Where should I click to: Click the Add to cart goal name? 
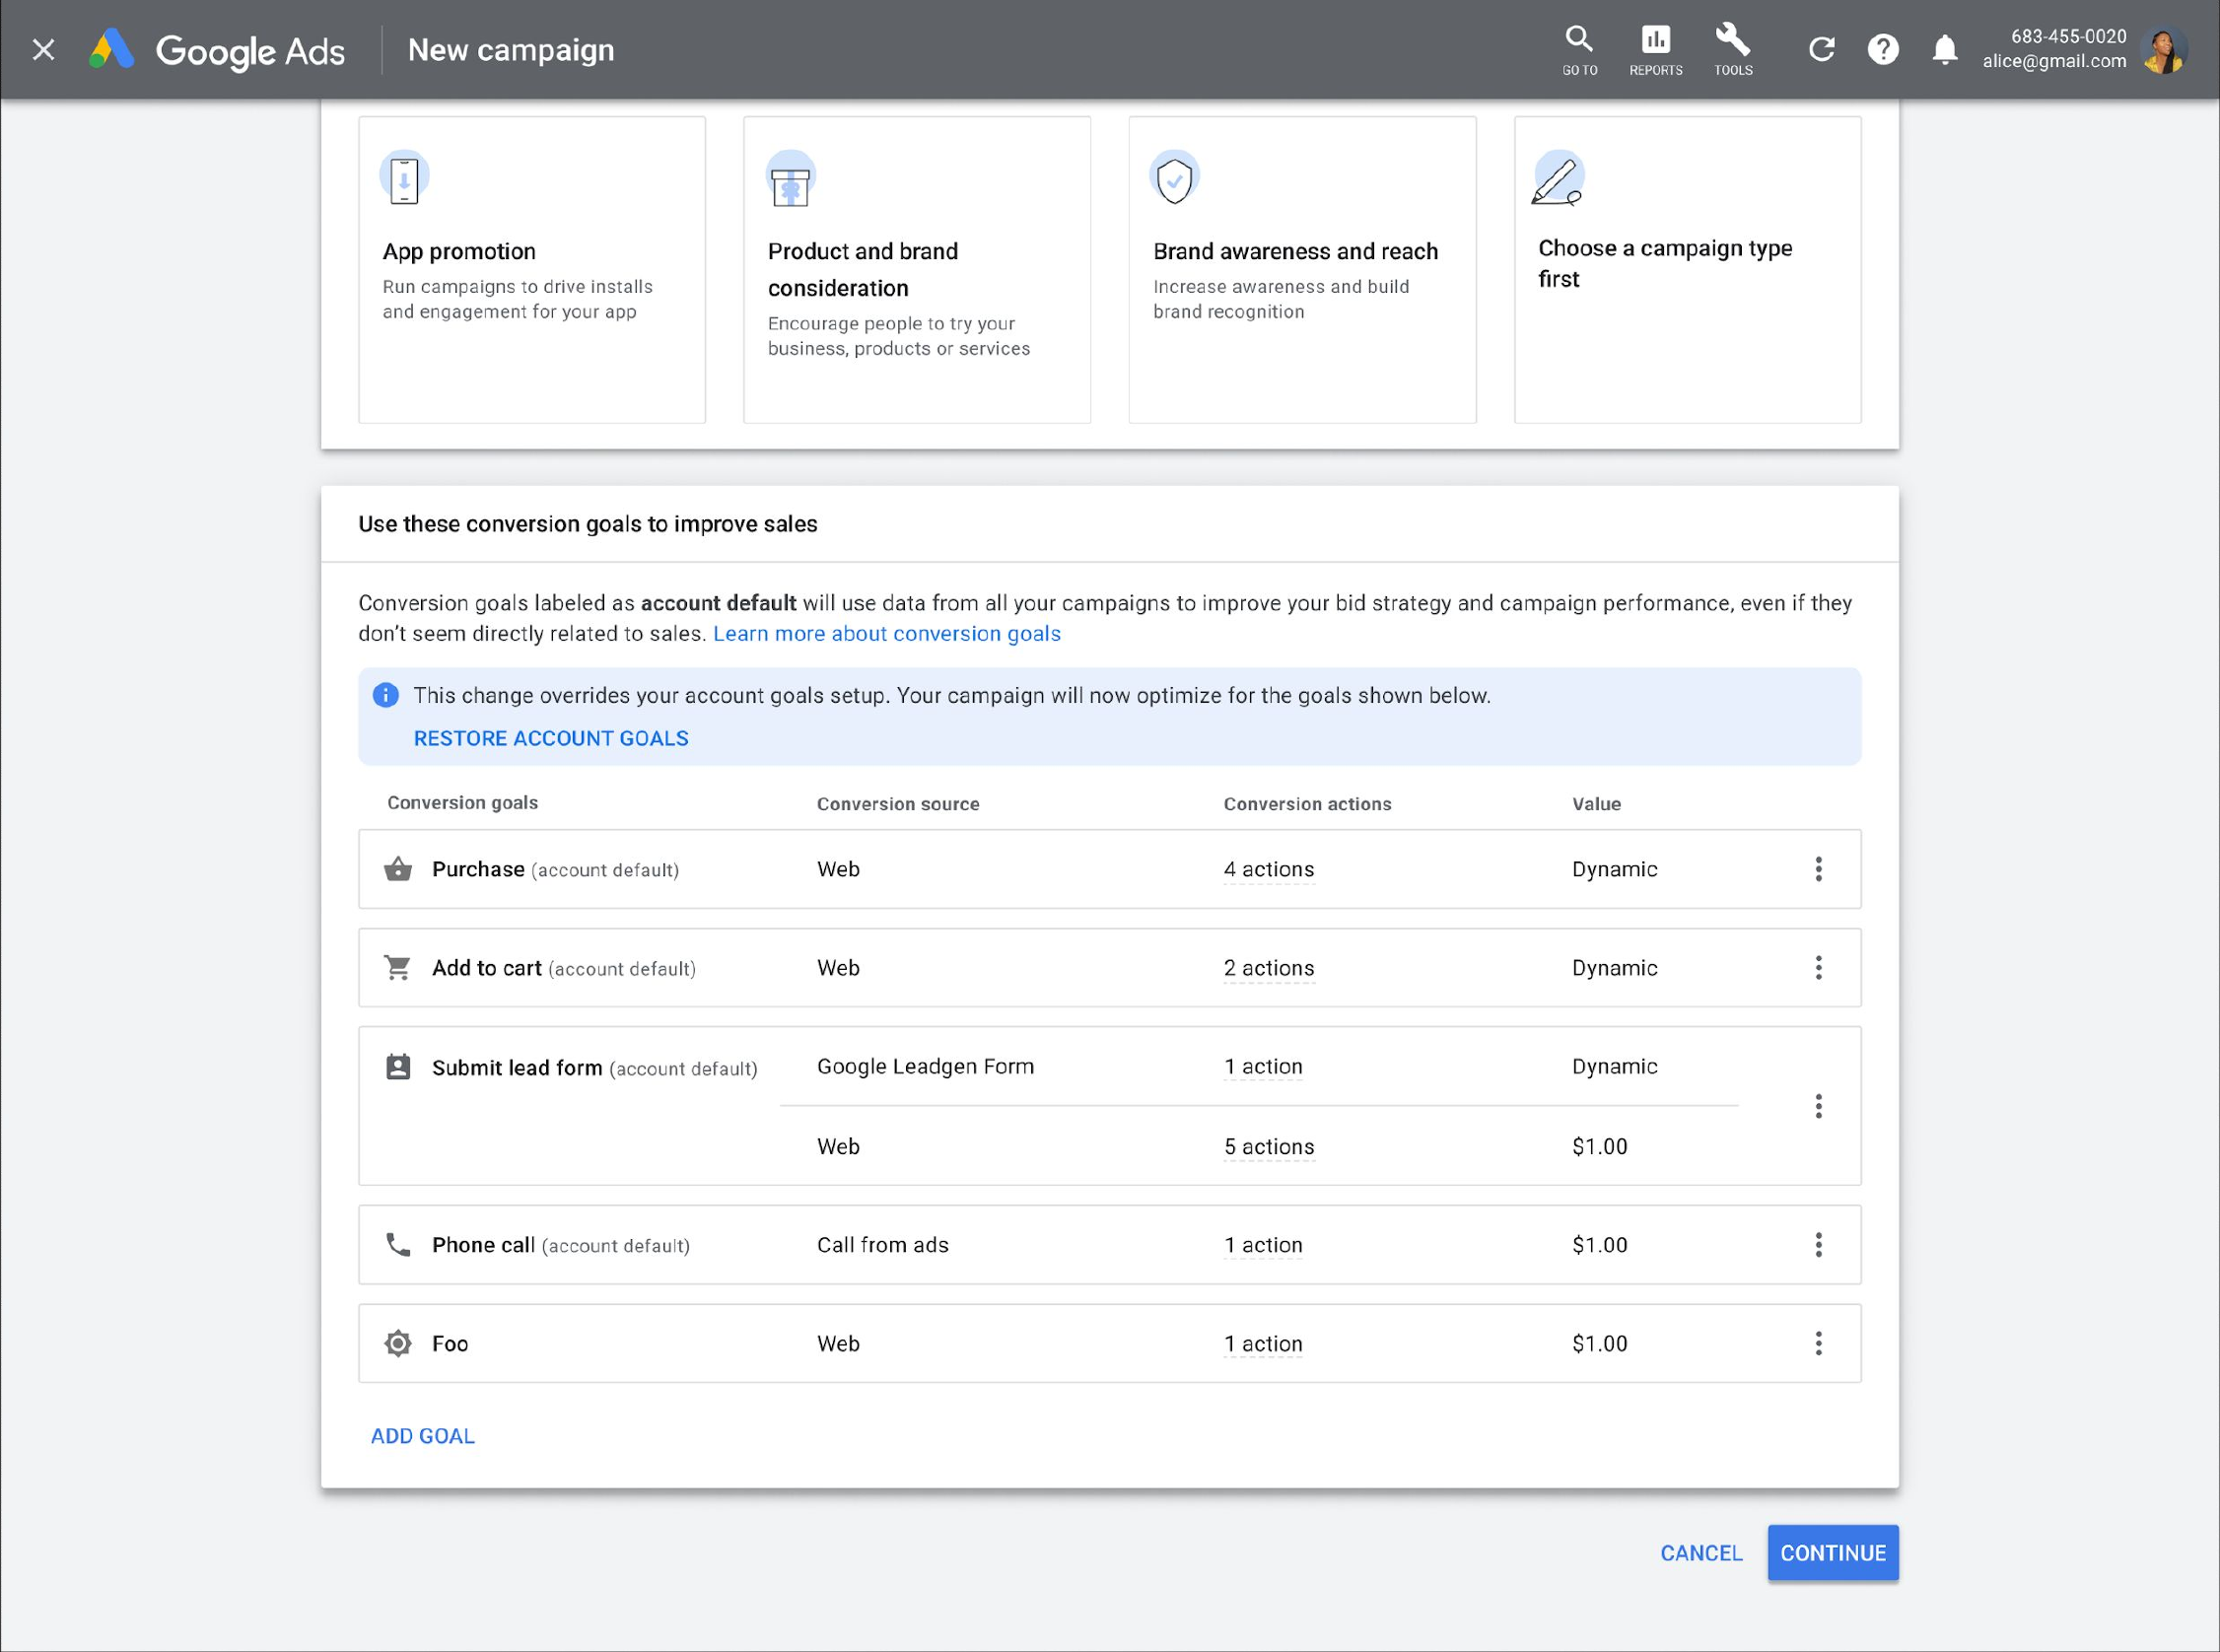tap(487, 968)
